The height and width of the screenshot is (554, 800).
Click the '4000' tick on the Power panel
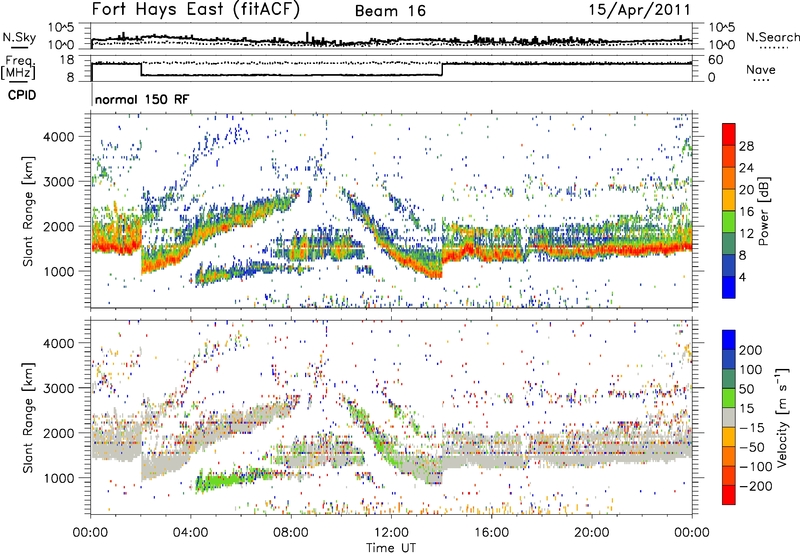tap(58, 137)
